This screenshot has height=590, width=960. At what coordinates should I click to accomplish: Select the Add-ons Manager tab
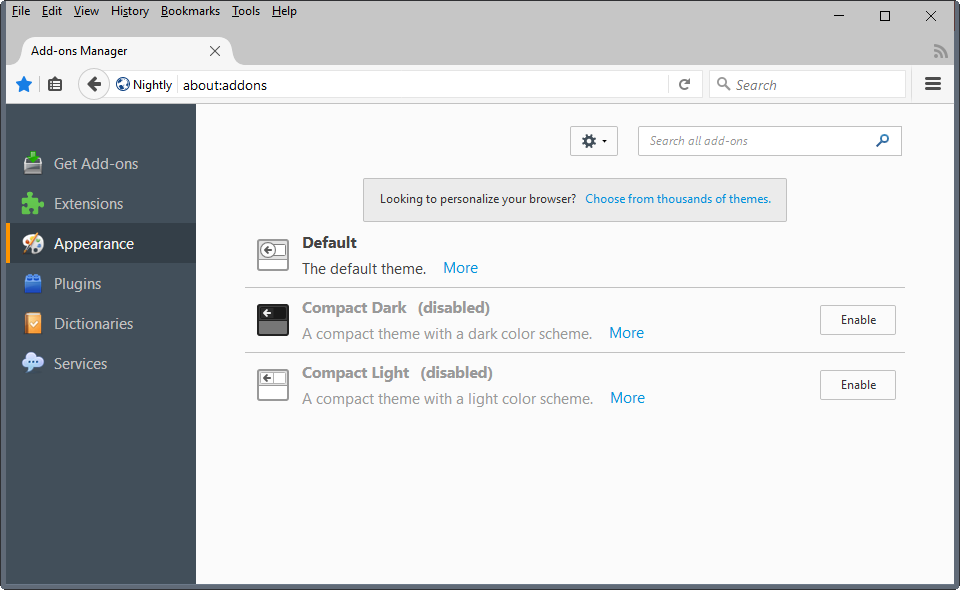click(126, 51)
